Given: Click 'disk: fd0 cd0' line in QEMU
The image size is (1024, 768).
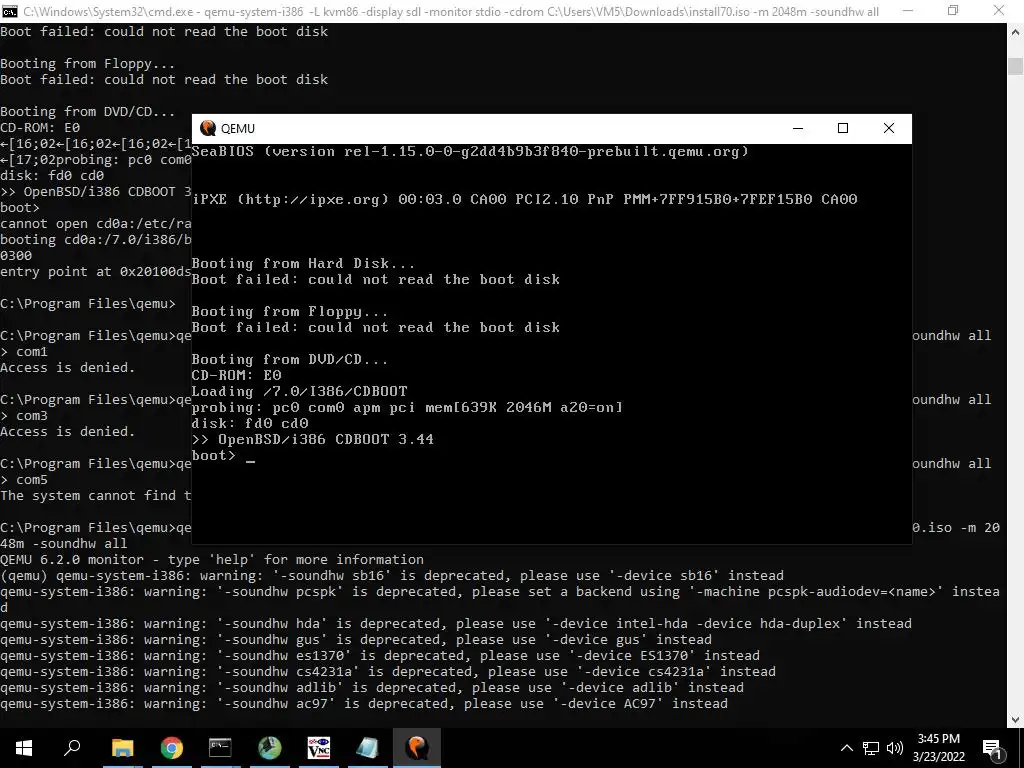Looking at the screenshot, I should [x=249, y=423].
